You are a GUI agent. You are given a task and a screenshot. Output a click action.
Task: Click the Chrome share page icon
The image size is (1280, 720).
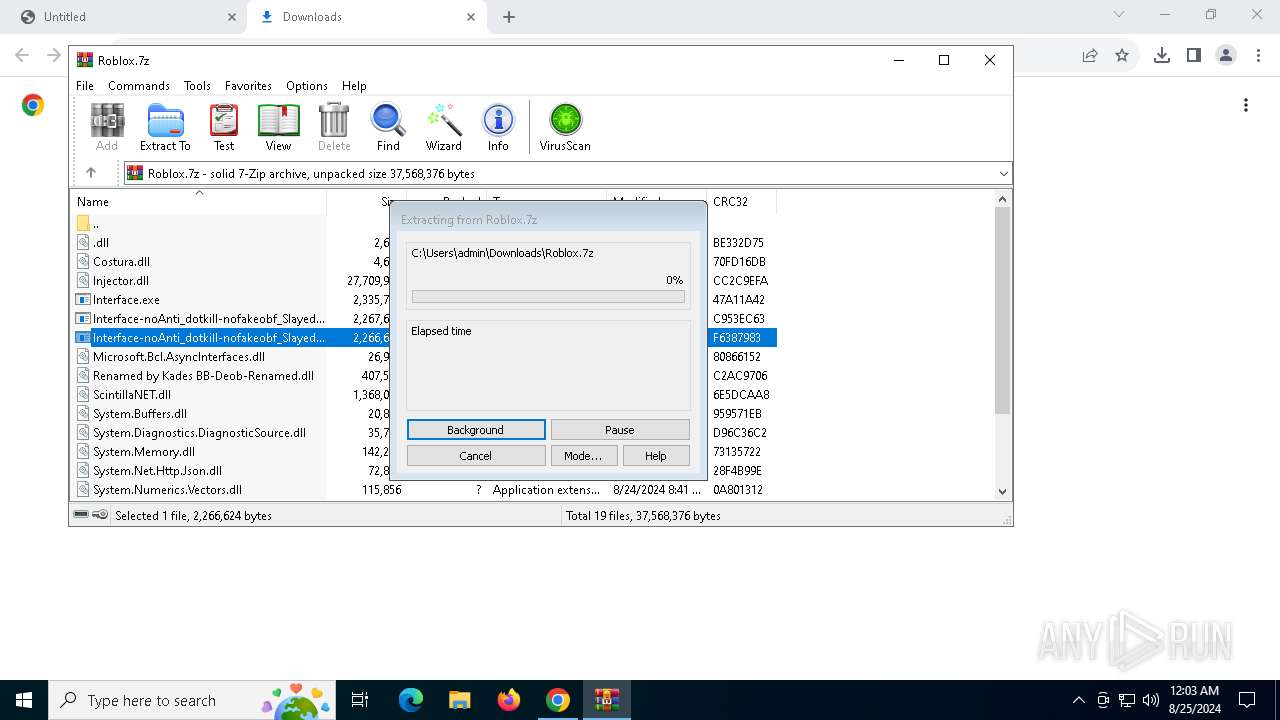[1090, 55]
